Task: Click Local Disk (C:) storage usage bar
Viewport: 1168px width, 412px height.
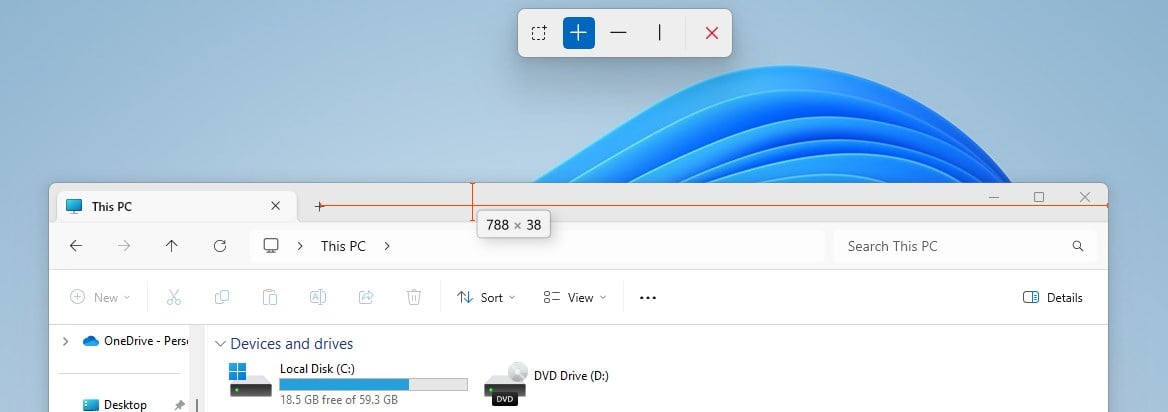Action: [373, 384]
